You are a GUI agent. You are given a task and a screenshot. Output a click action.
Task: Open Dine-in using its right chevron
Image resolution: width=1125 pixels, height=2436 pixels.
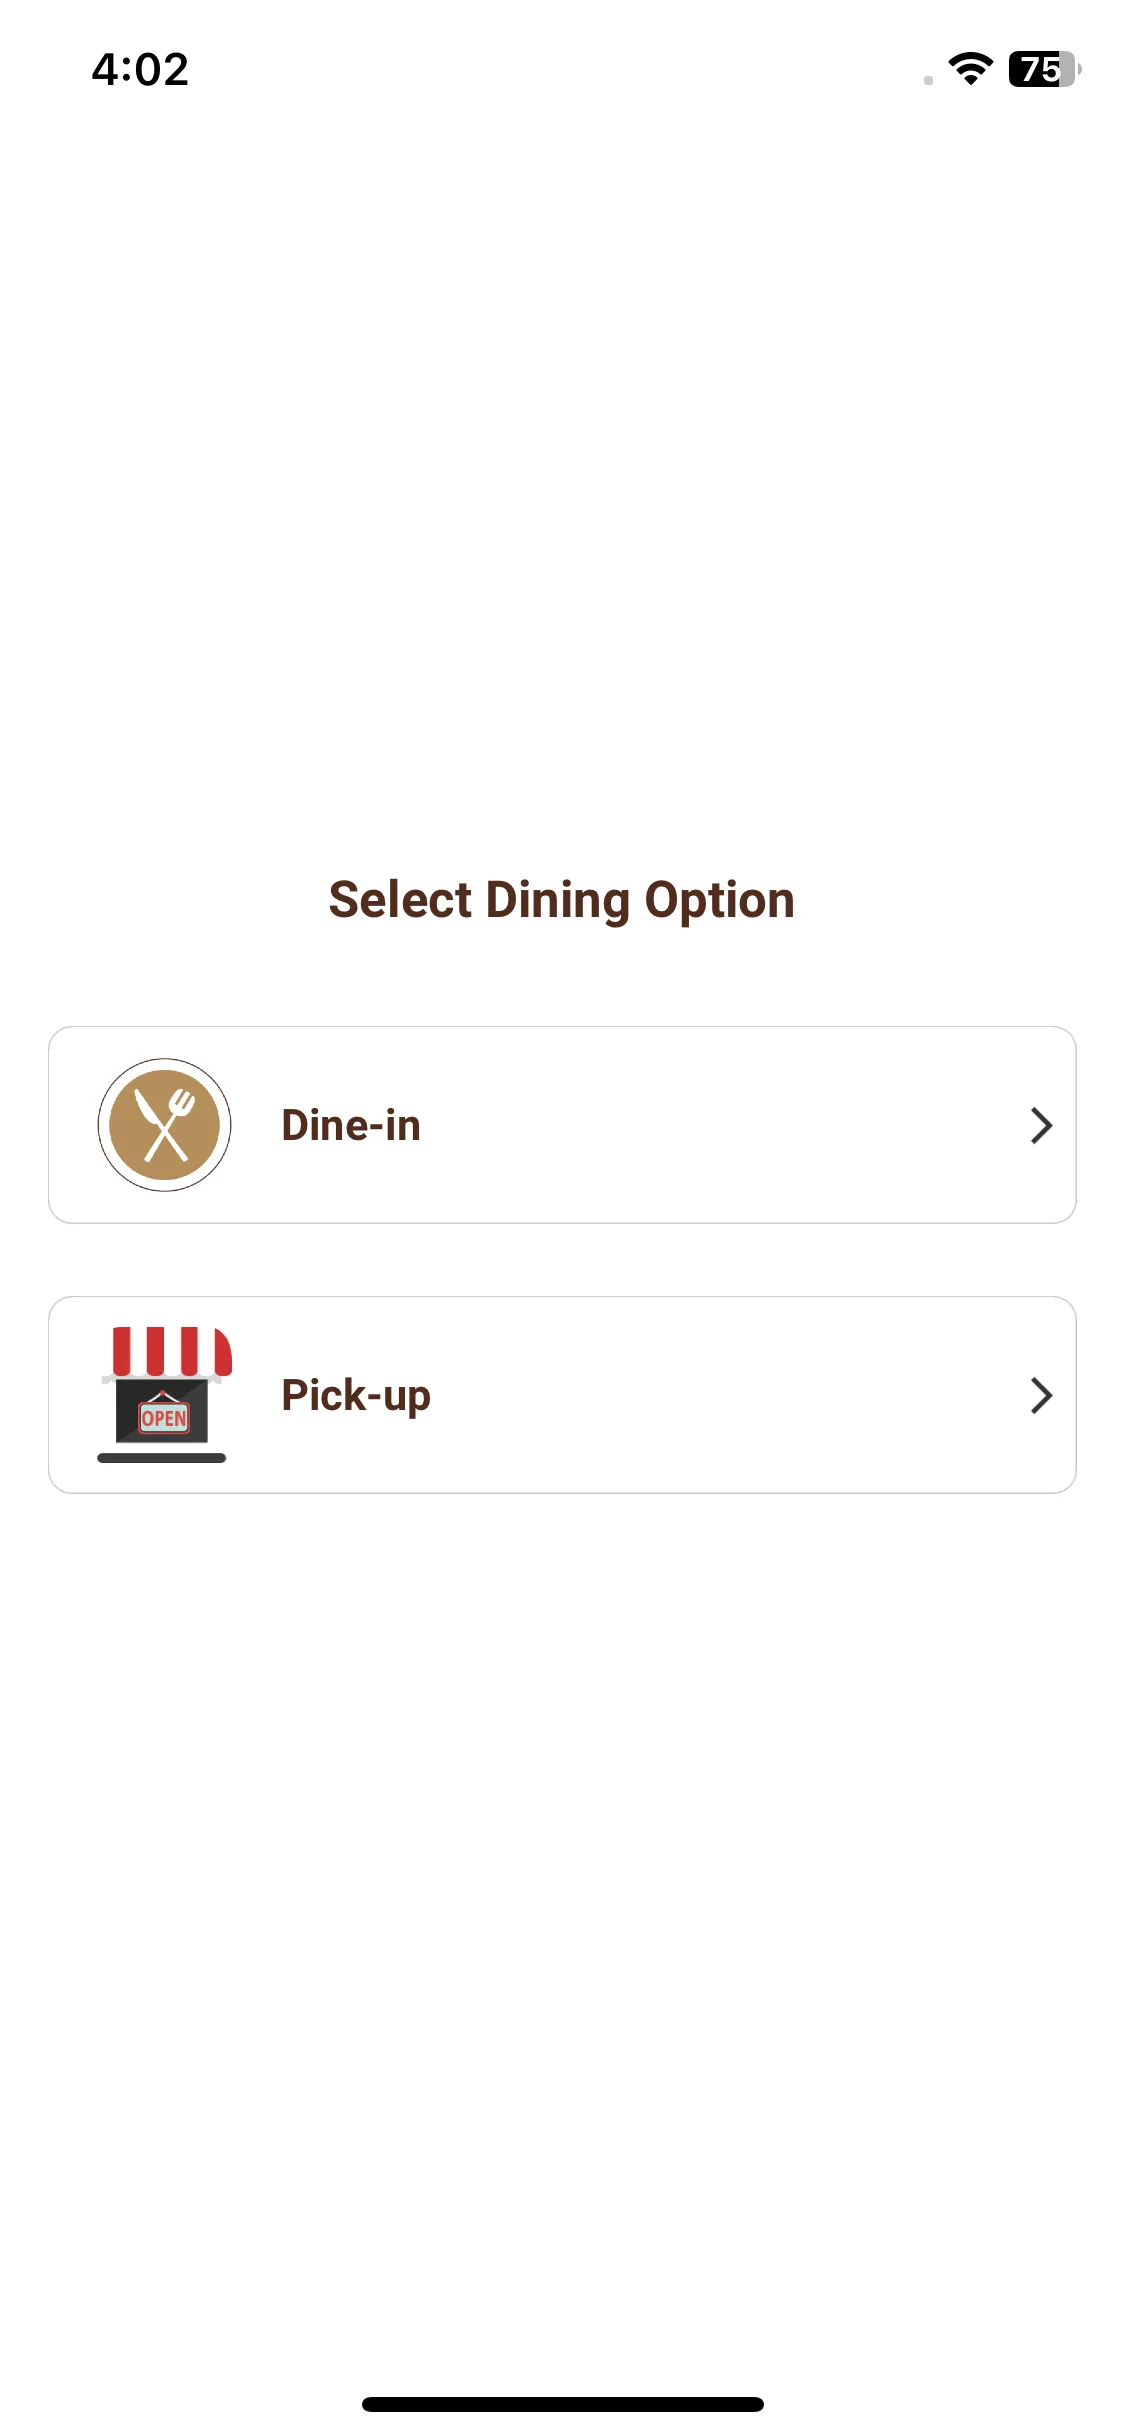click(x=1041, y=1126)
